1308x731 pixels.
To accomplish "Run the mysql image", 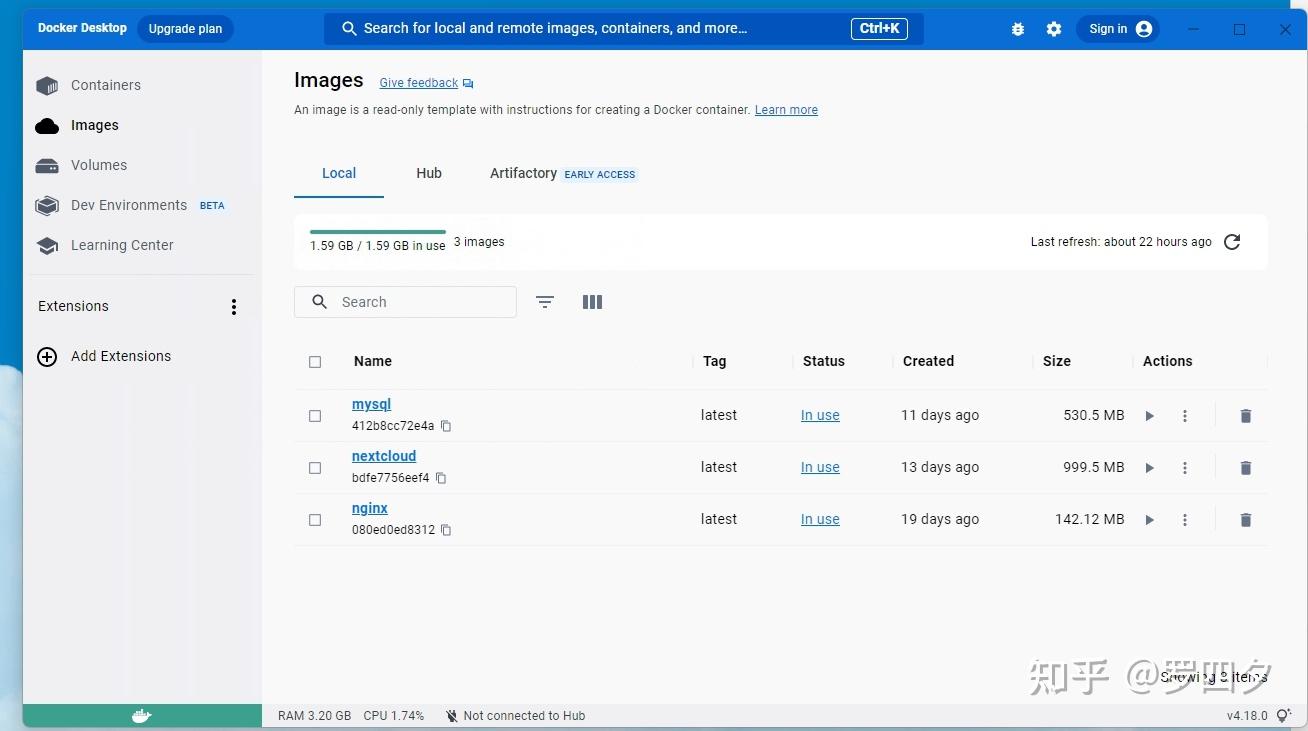I will pos(1149,416).
